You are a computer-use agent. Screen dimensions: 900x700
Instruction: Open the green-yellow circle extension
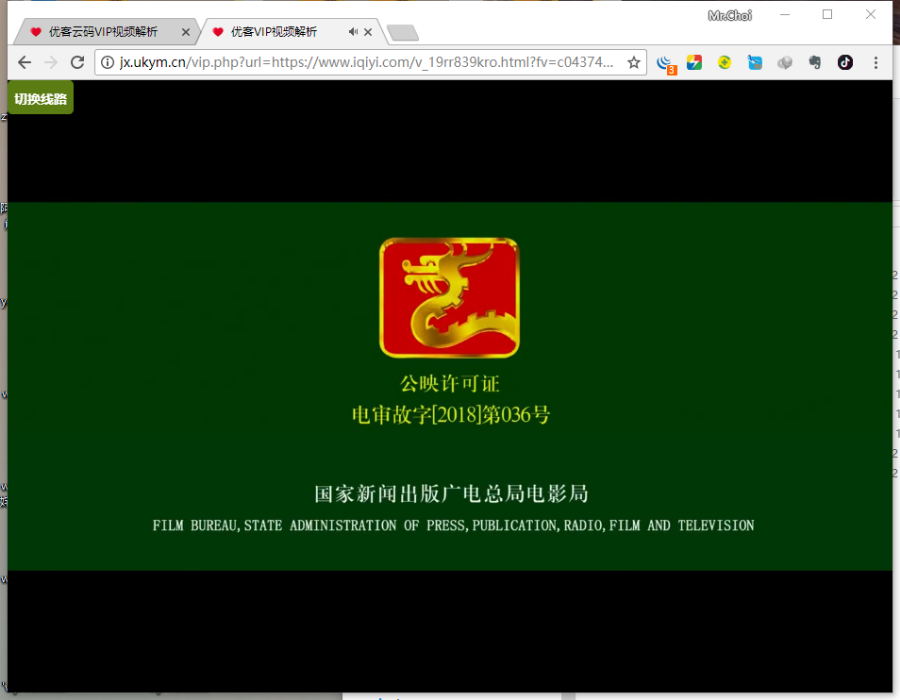[x=724, y=62]
